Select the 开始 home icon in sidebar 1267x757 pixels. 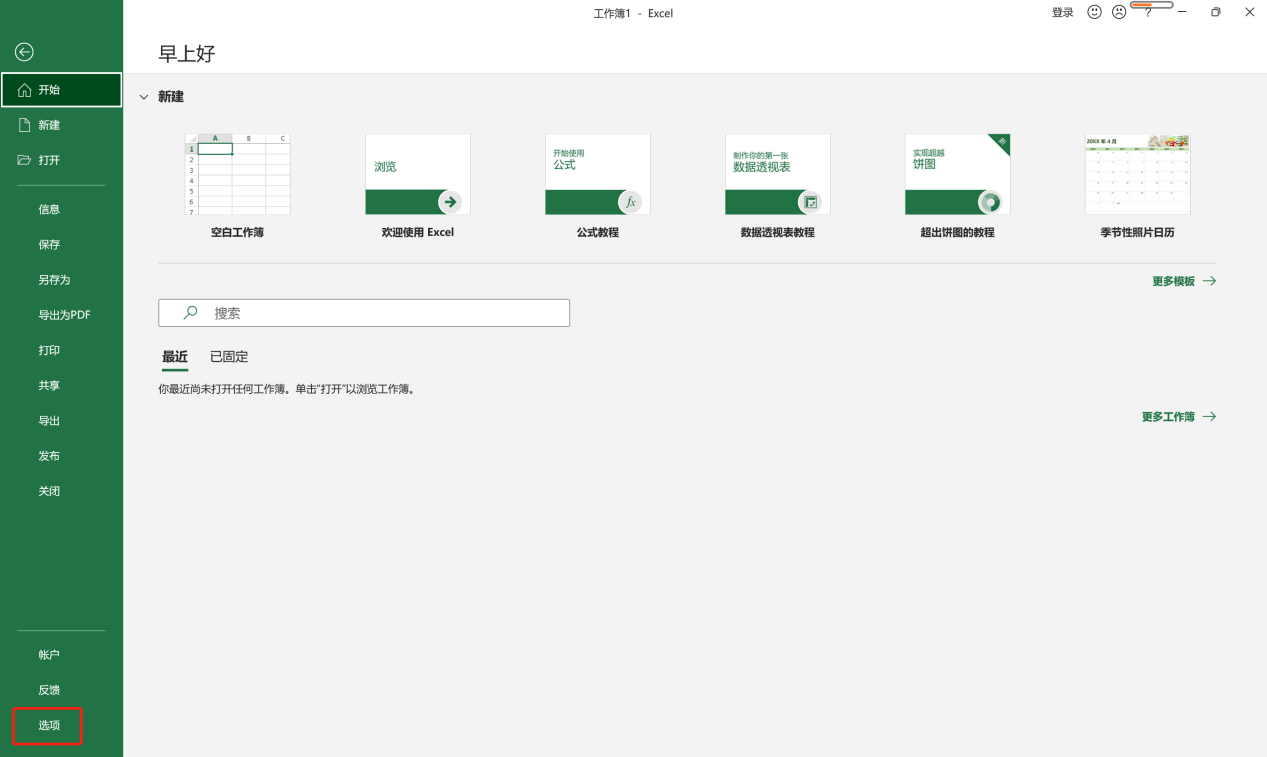(x=26, y=89)
